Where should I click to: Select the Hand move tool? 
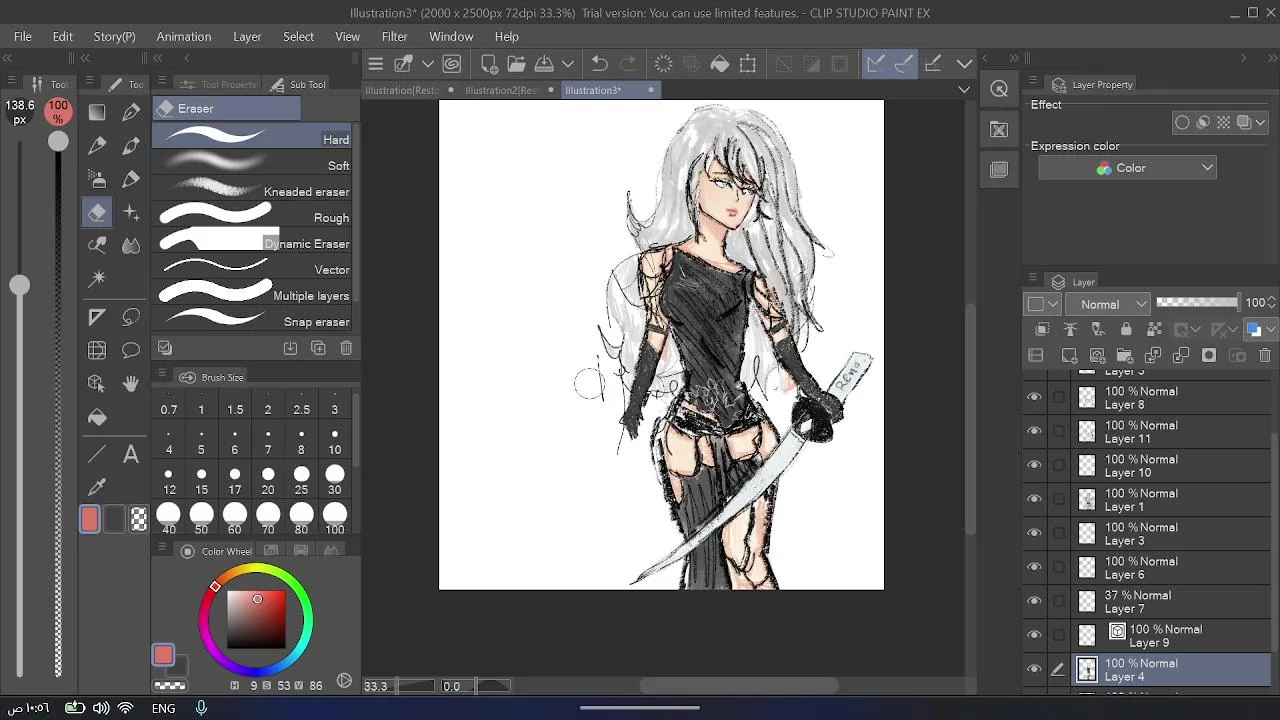click(x=131, y=384)
